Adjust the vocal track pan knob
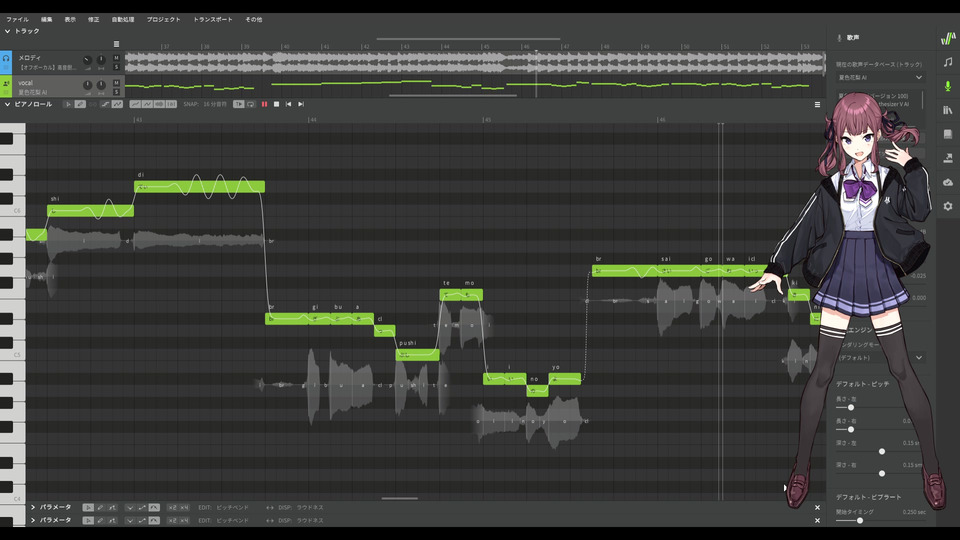The height and width of the screenshot is (540, 960). coord(101,84)
